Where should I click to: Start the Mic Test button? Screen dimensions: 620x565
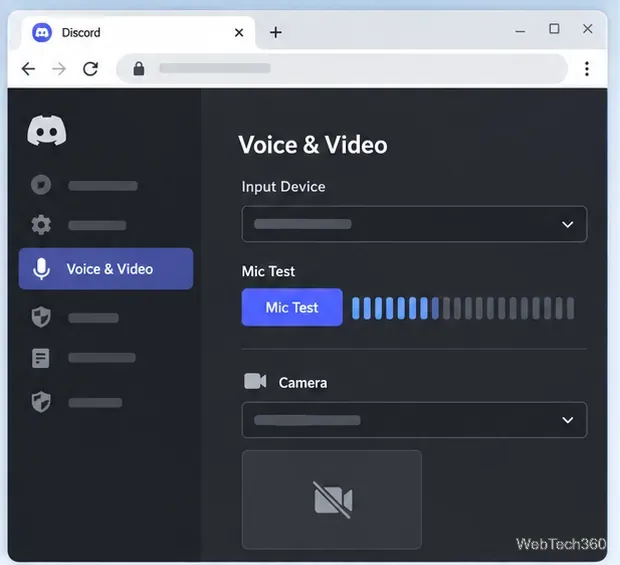[292, 307]
